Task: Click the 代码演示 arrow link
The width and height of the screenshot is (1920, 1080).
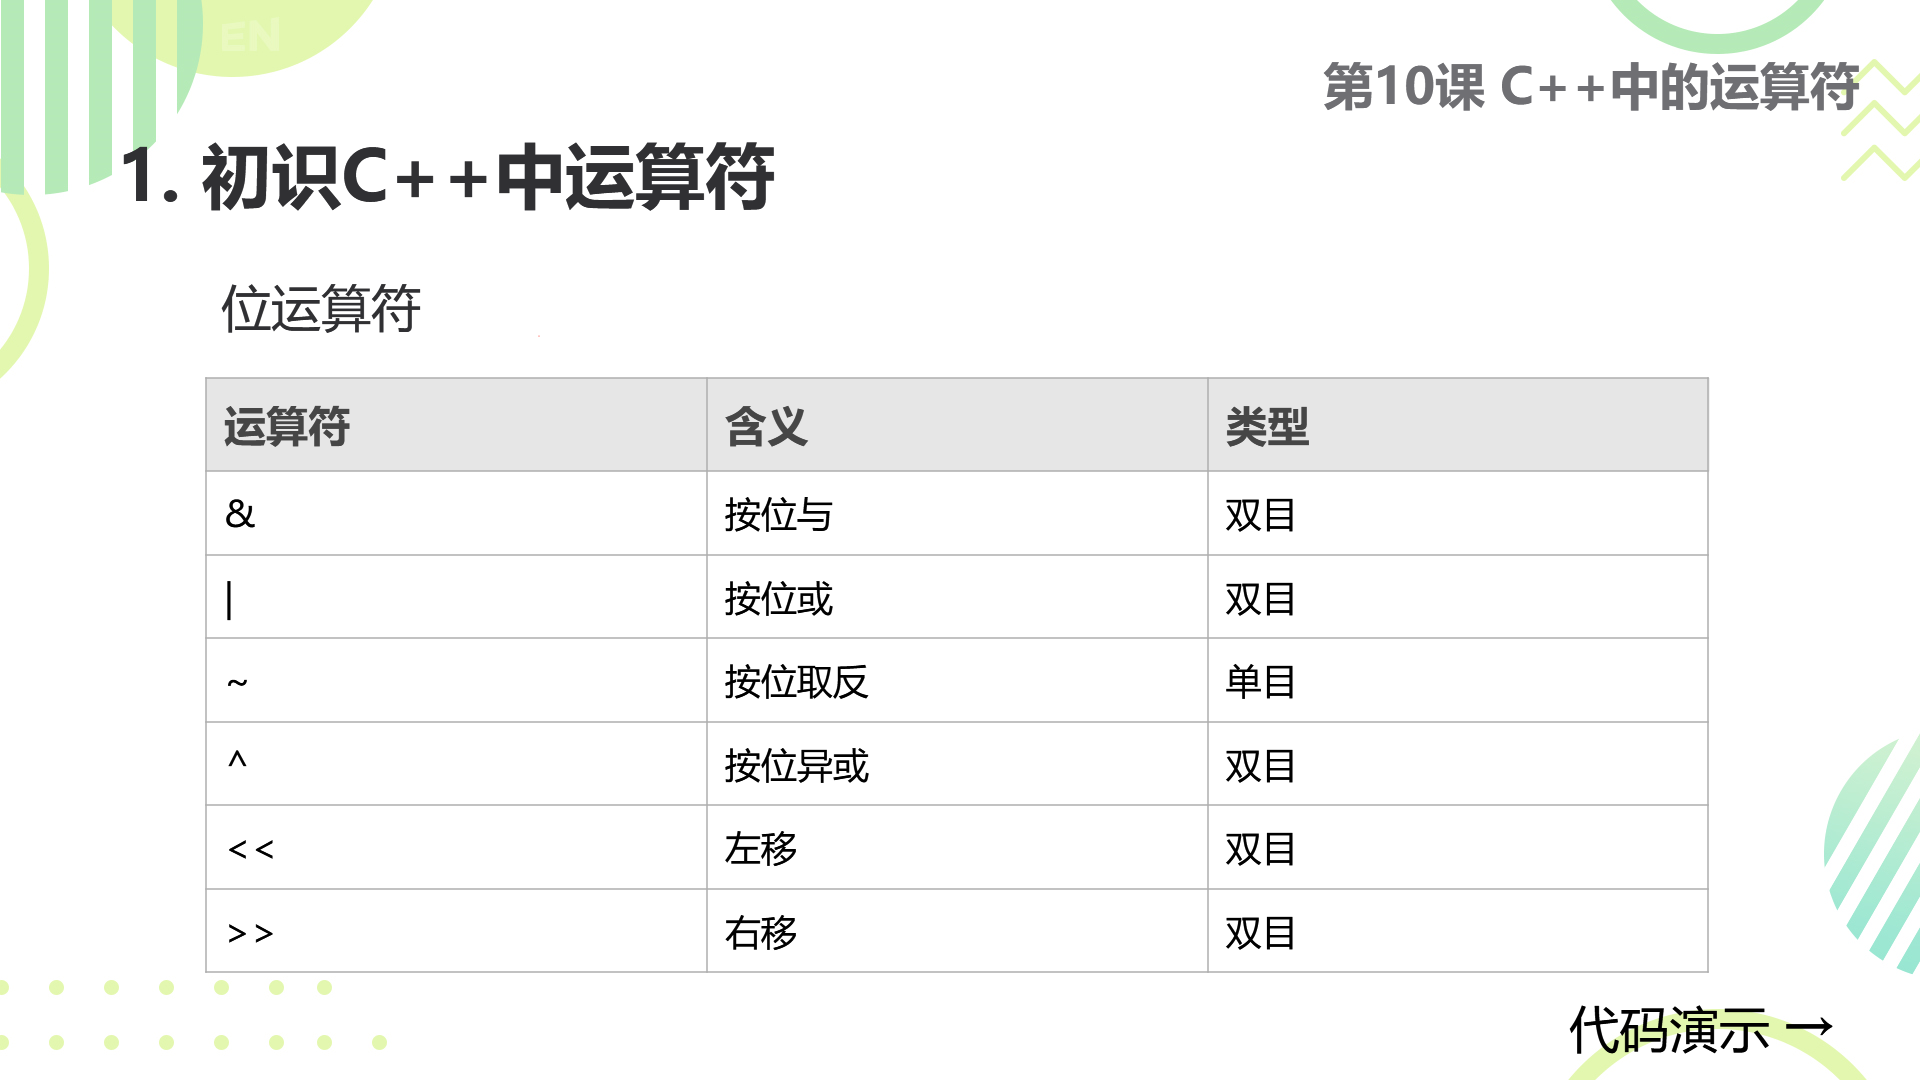Action: [x=1701, y=1030]
